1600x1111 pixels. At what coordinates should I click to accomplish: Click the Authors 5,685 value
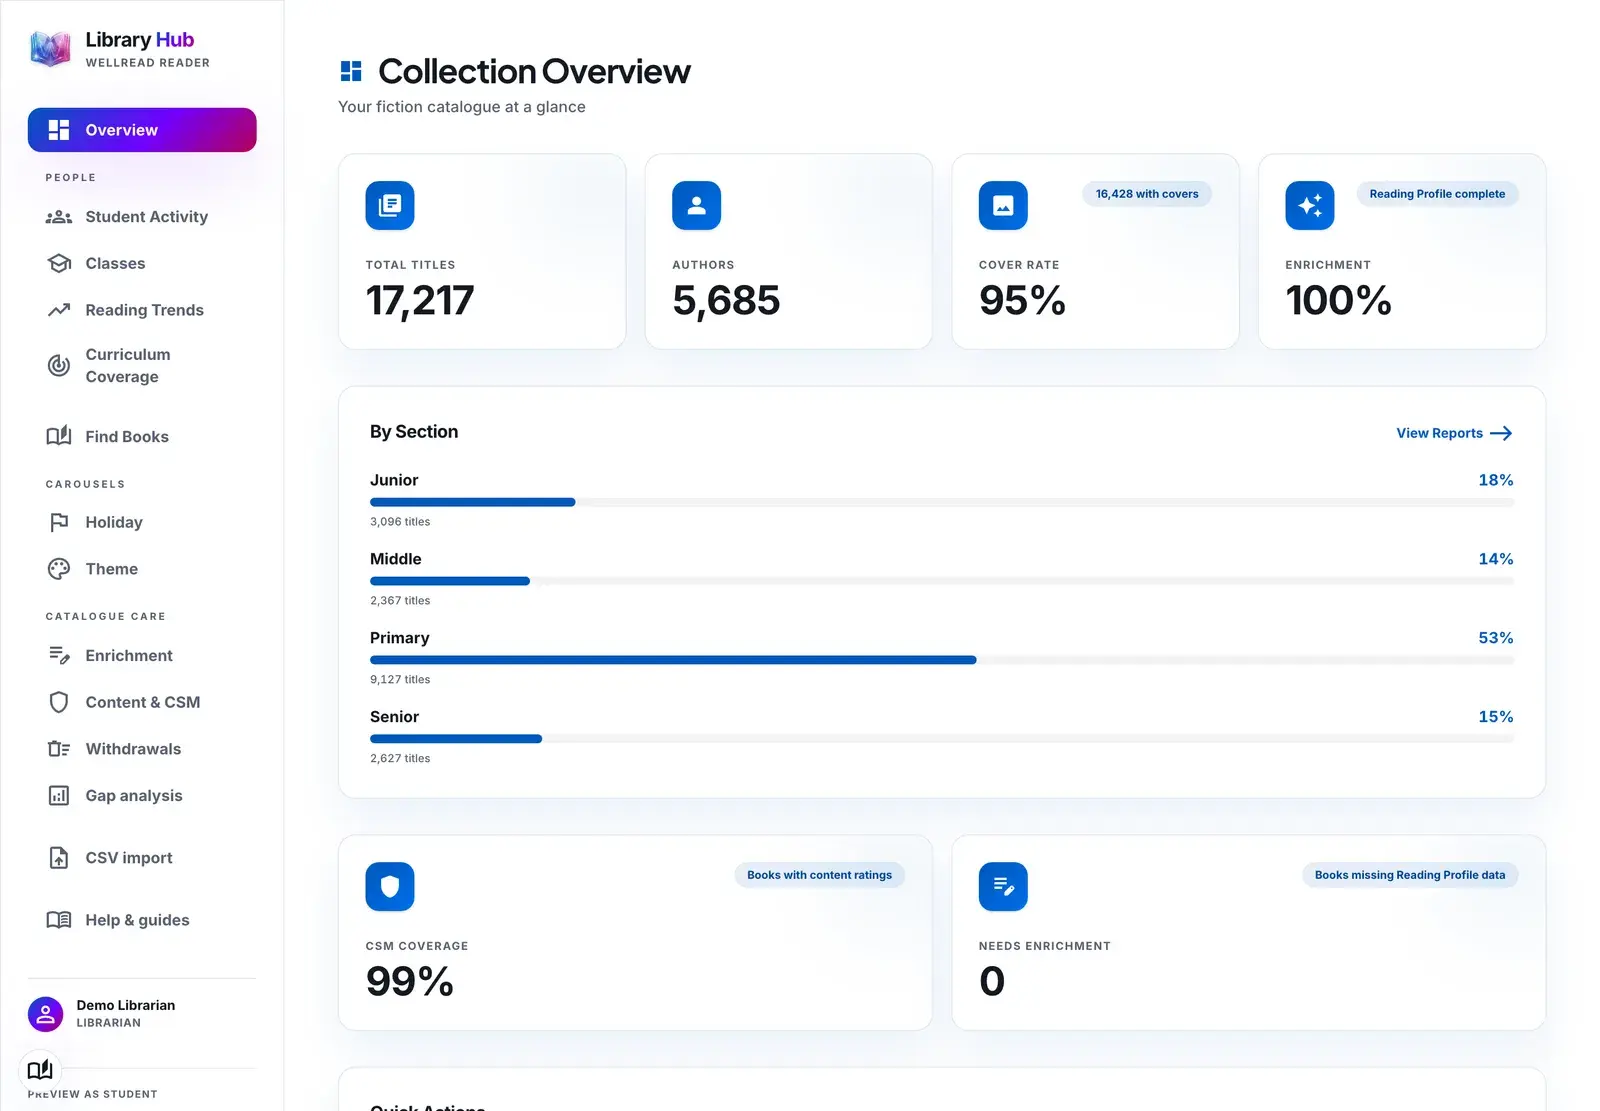[x=726, y=301]
